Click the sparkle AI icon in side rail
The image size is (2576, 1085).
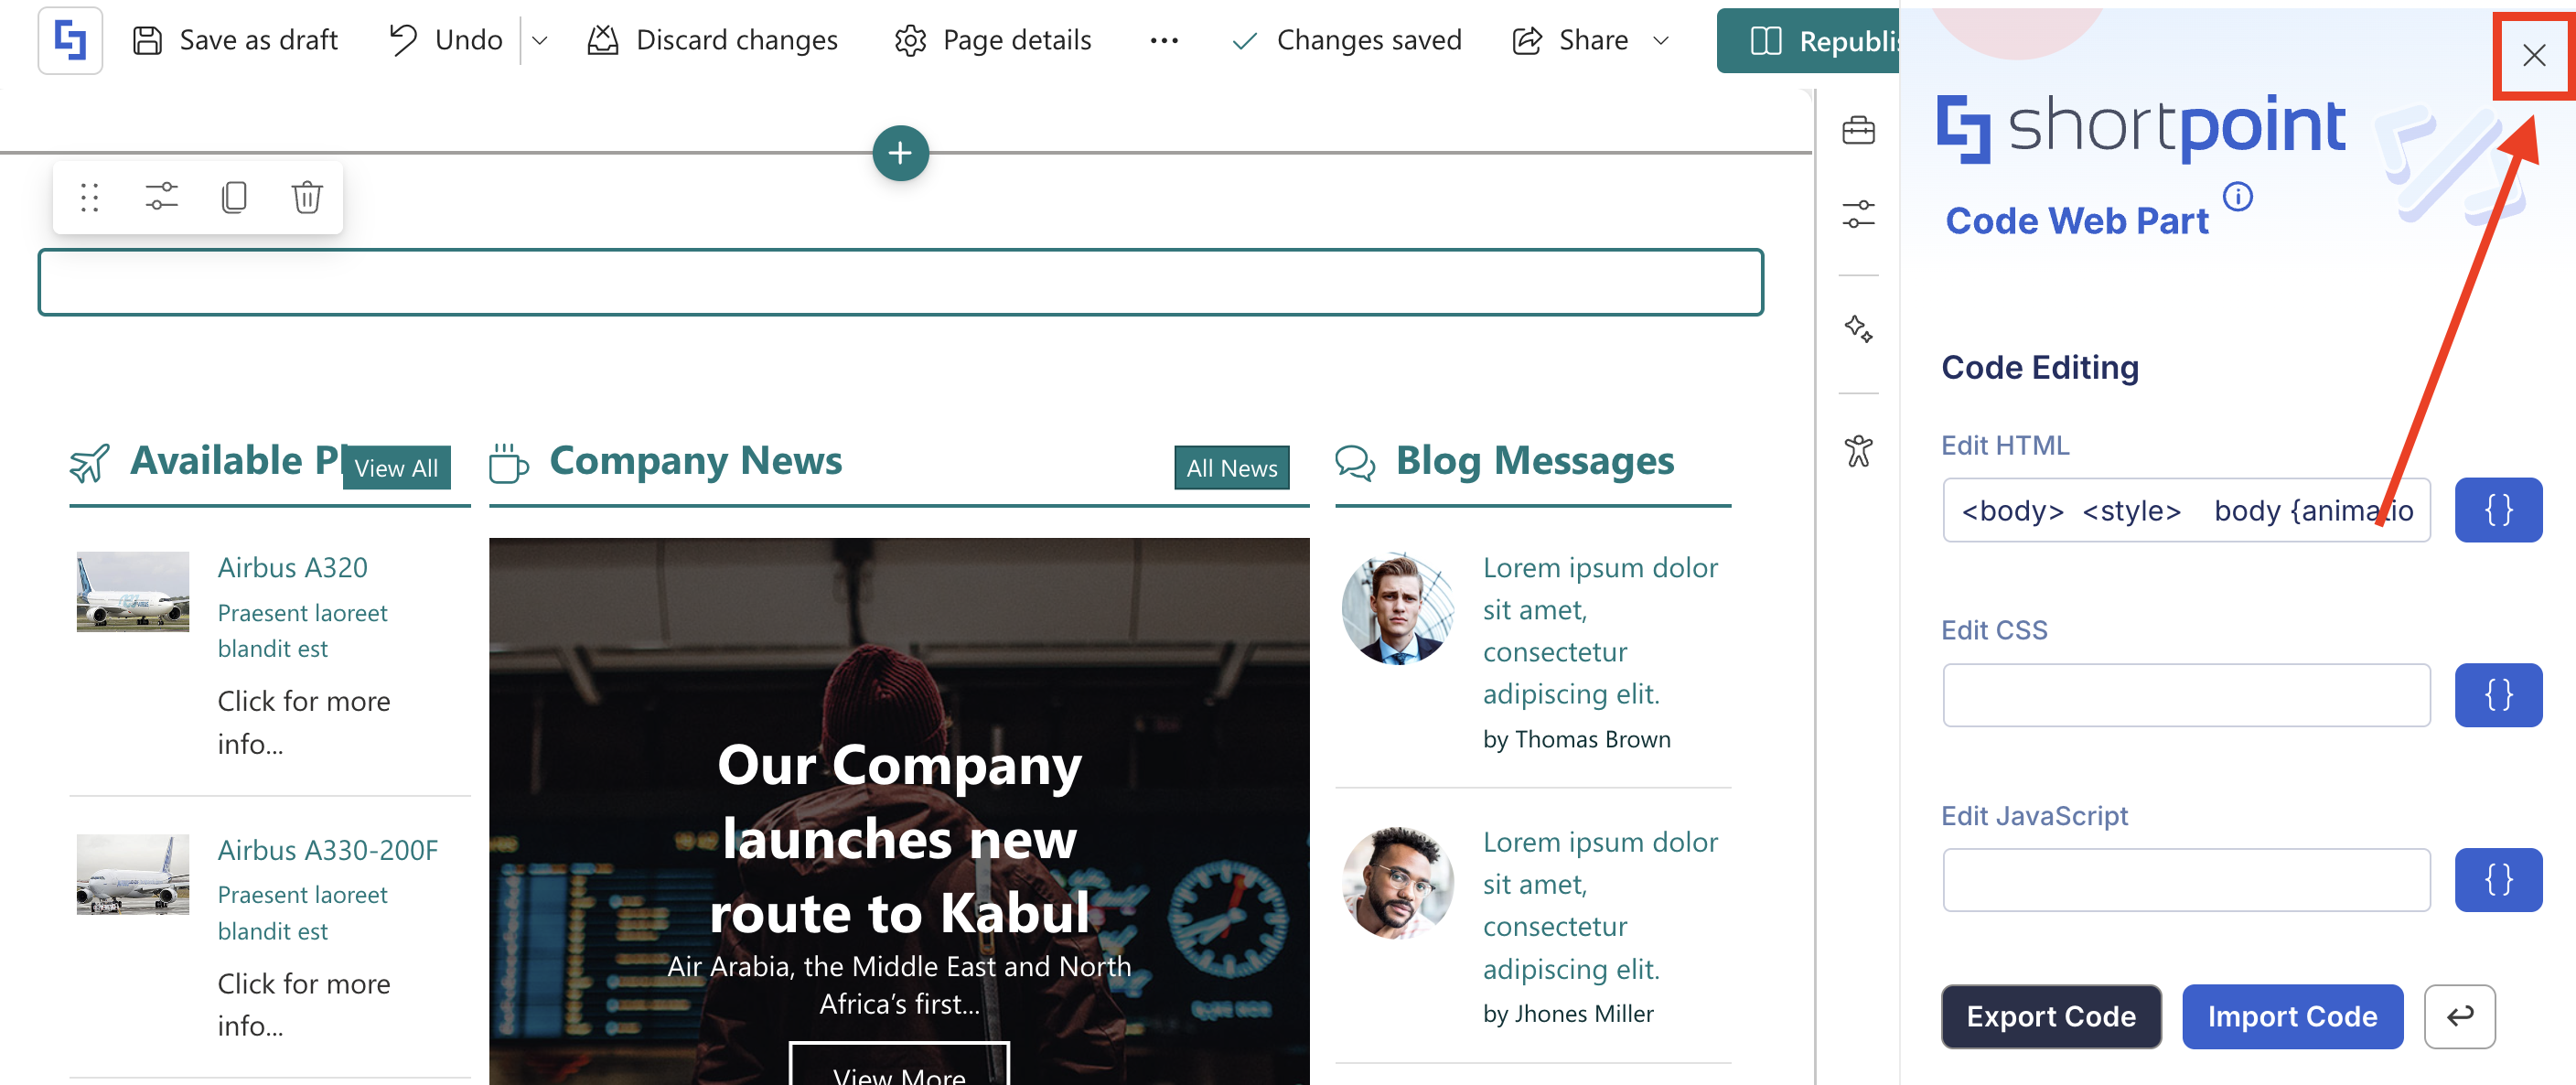pos(1858,329)
